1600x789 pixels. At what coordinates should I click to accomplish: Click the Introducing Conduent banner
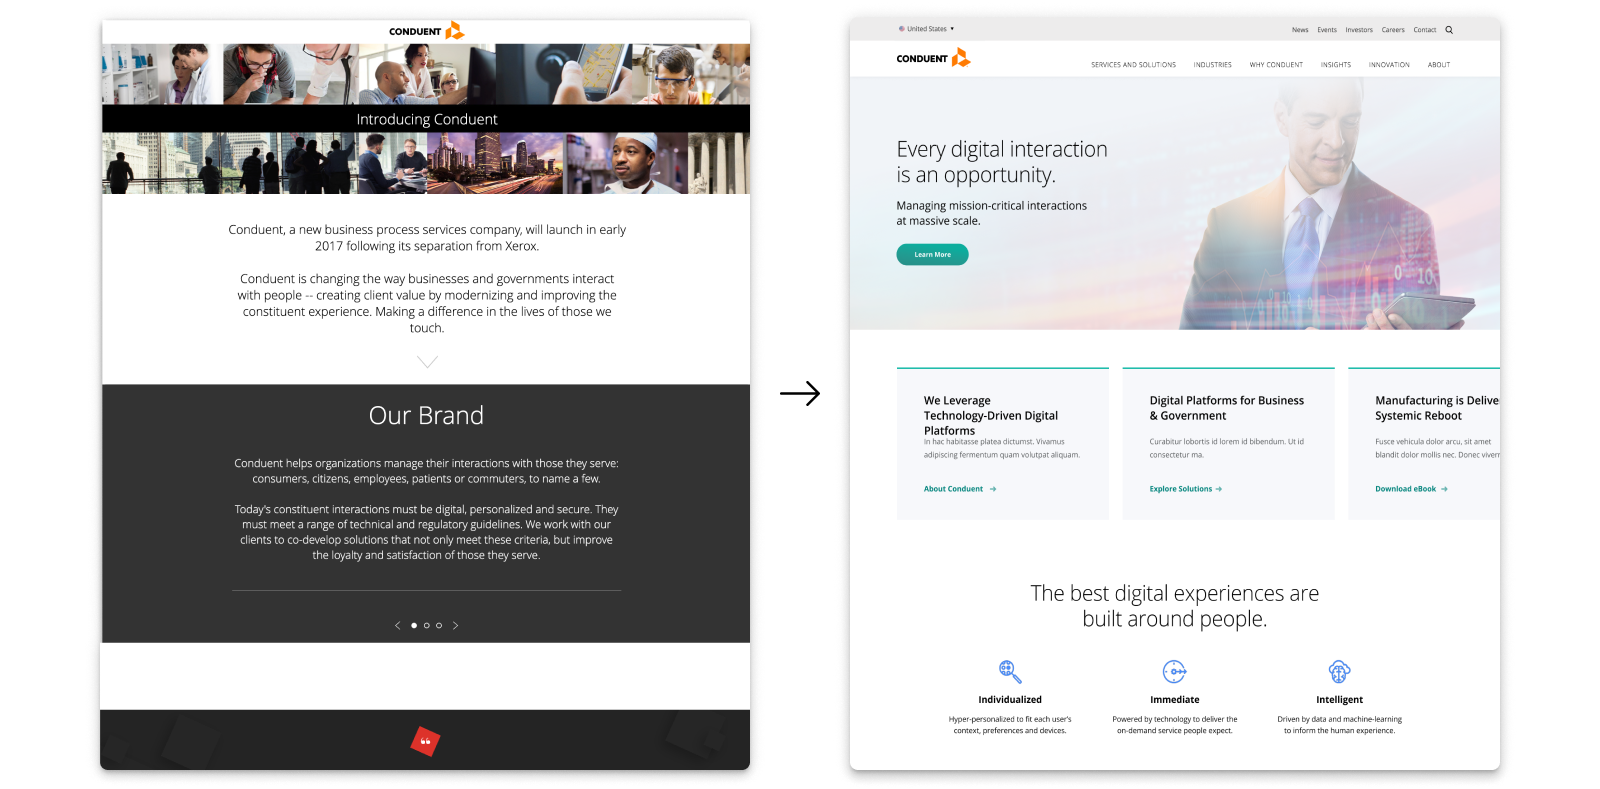click(426, 119)
